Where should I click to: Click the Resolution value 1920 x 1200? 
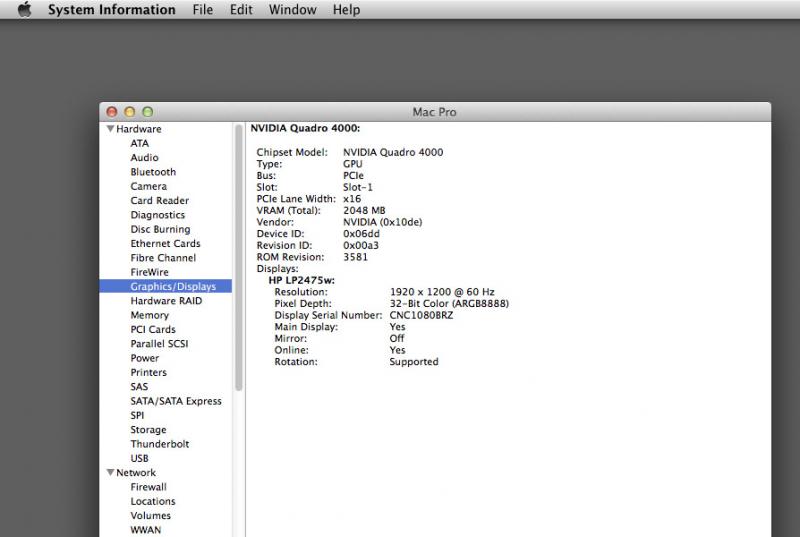(x=442, y=292)
